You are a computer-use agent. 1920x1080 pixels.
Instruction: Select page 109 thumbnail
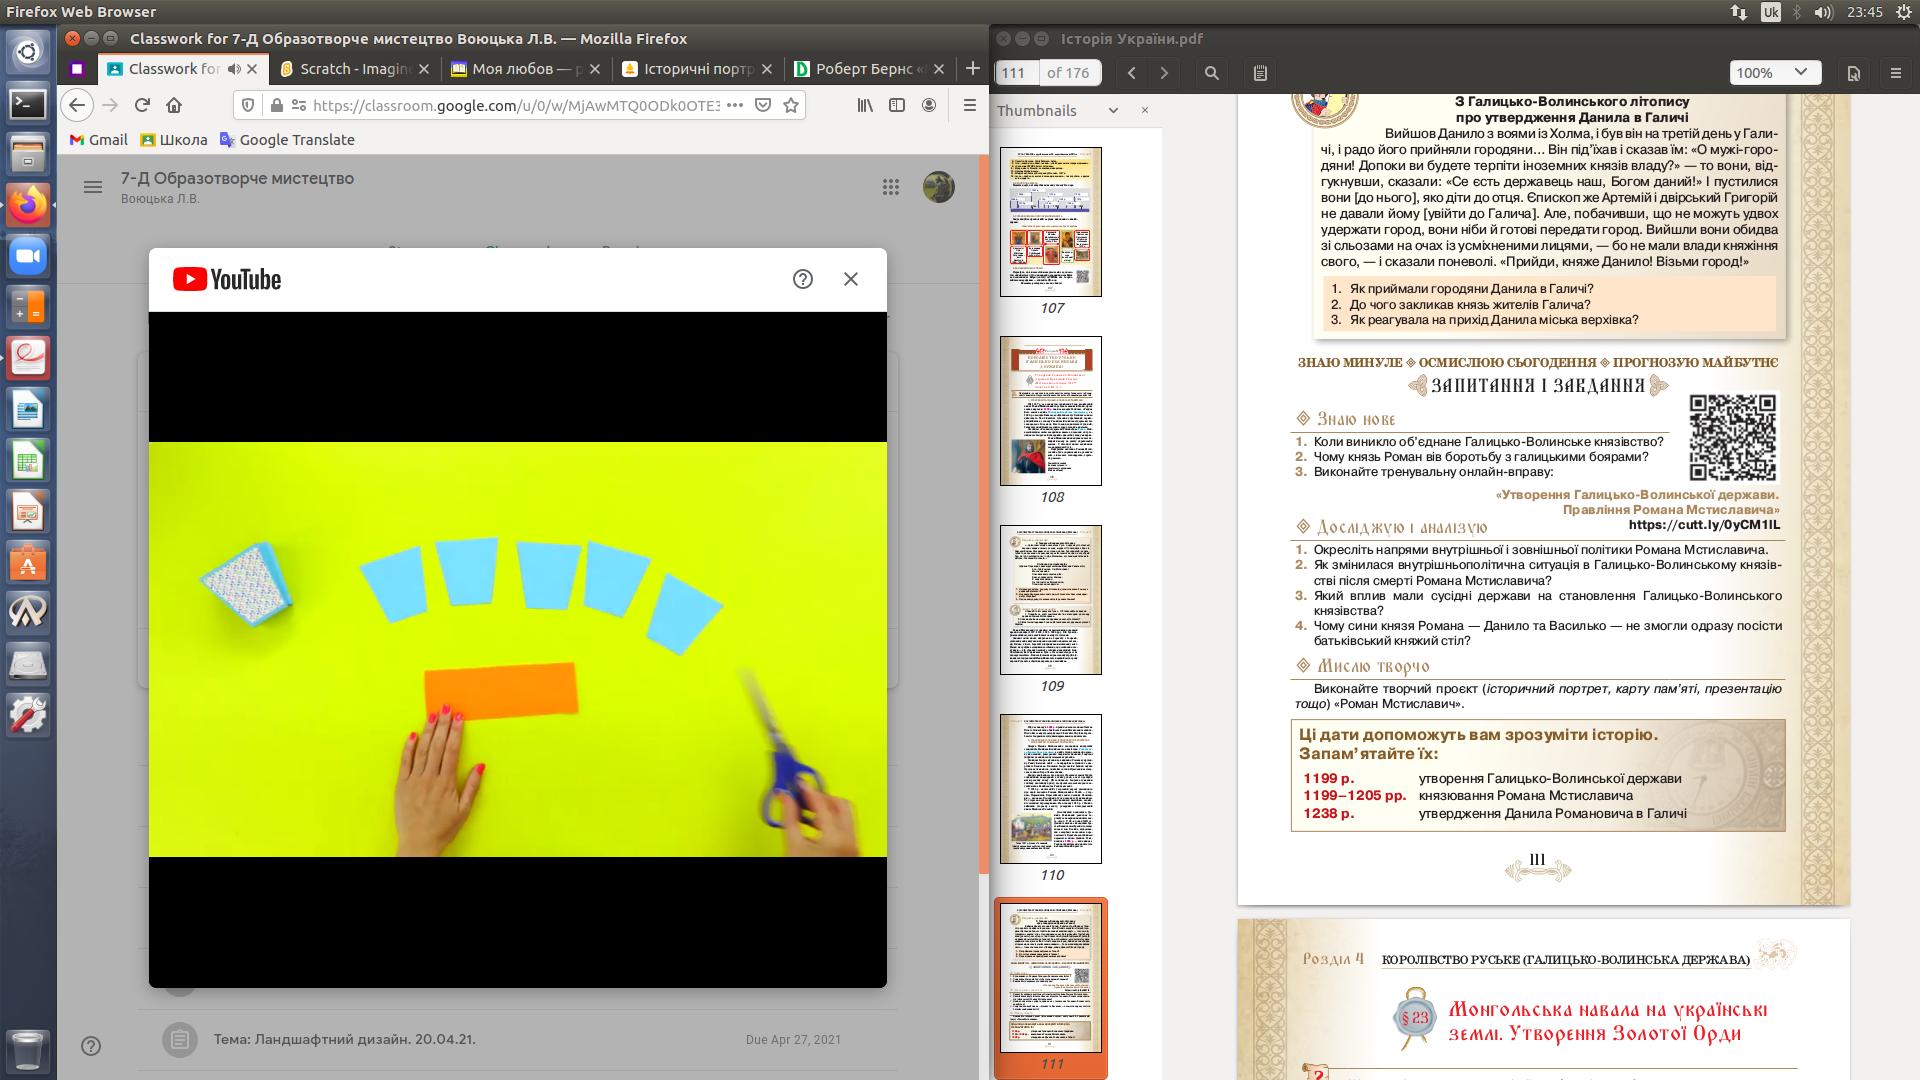click(1051, 600)
